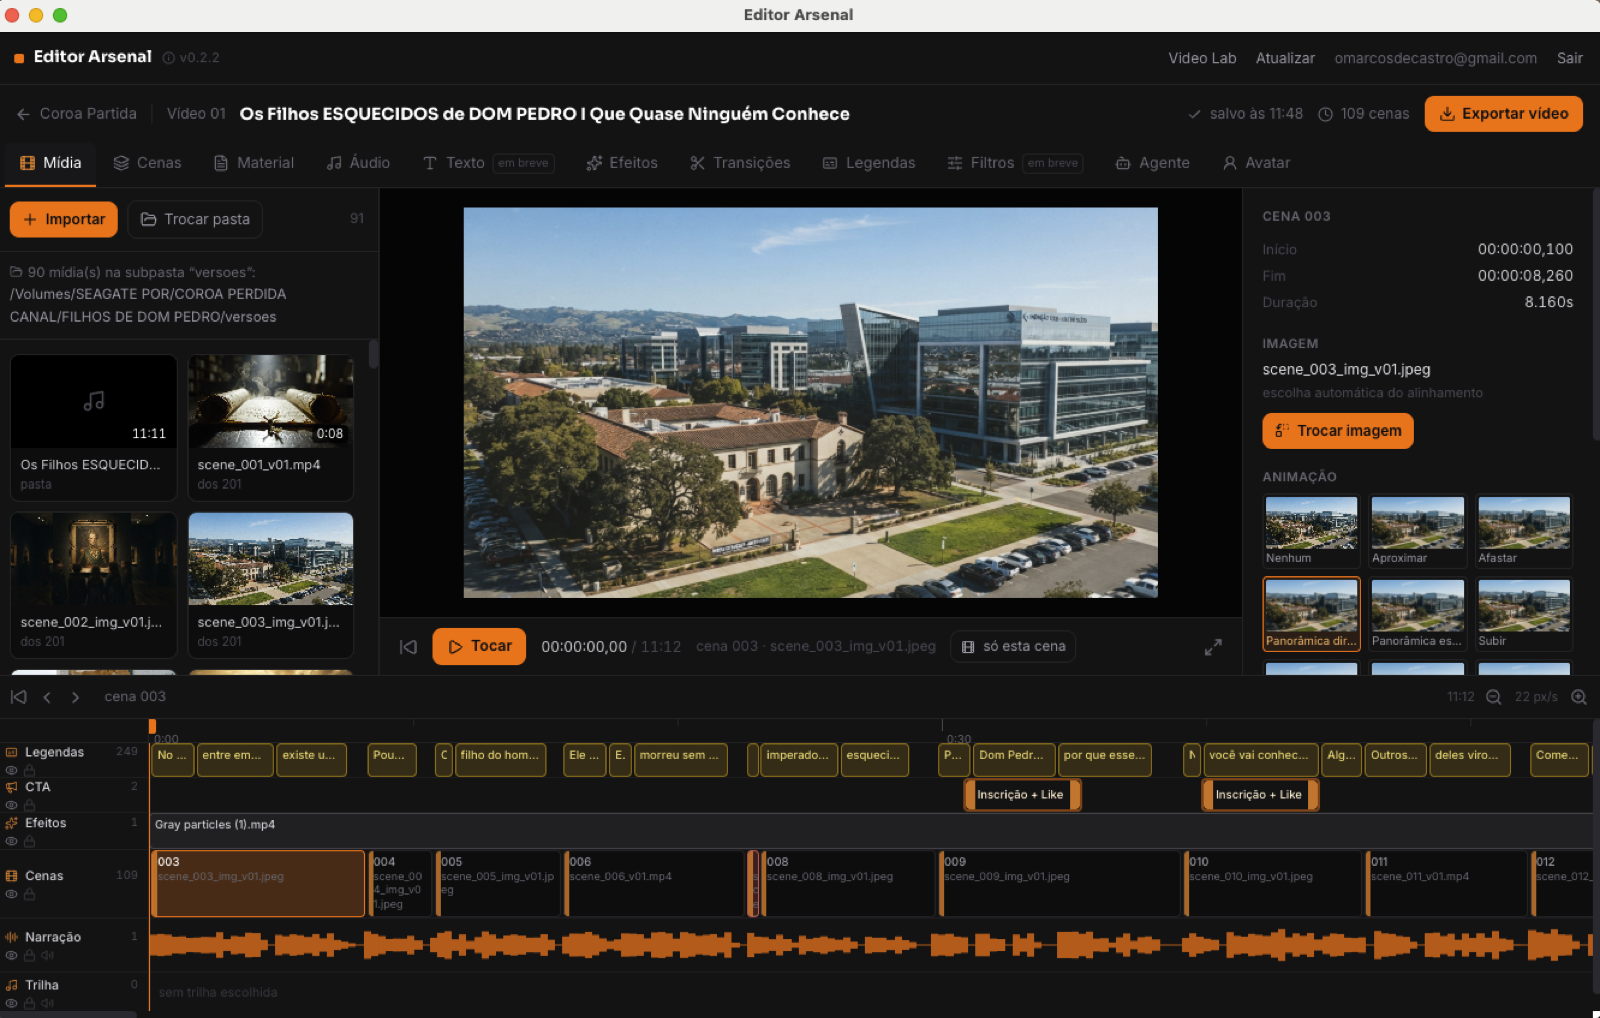1600x1018 pixels.
Task: Expand the preview to fullscreen
Action: [x=1213, y=647]
